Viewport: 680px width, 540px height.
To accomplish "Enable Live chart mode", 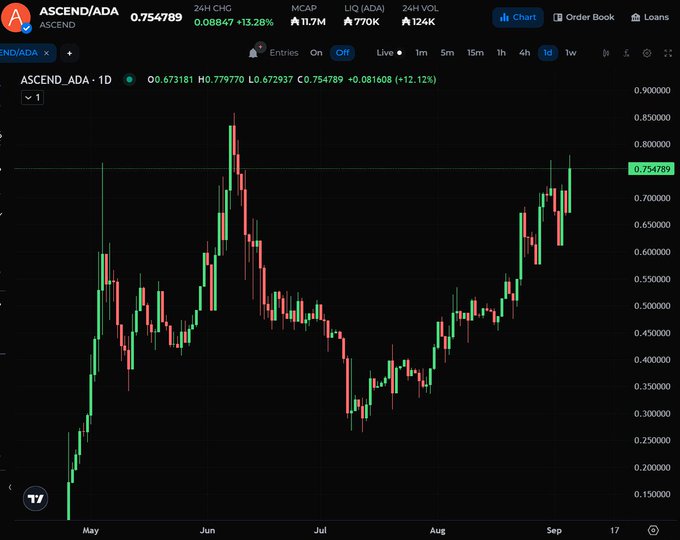I will pyautogui.click(x=389, y=53).
